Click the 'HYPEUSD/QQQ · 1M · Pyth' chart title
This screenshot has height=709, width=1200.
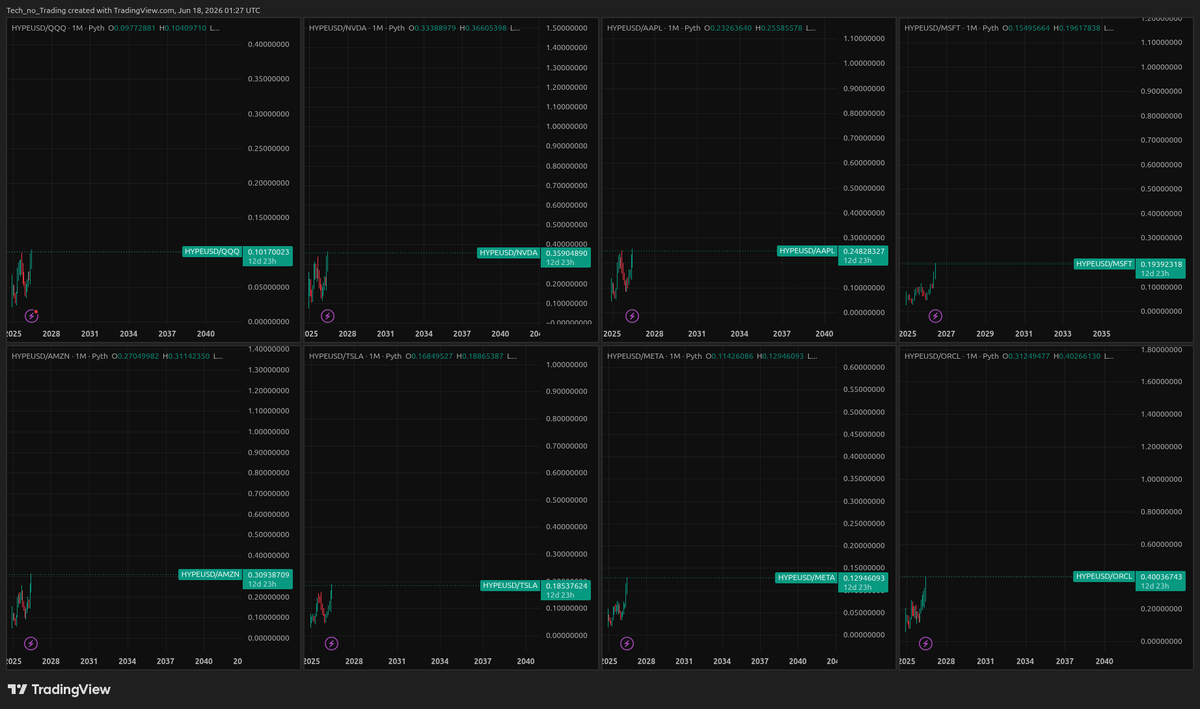(x=59, y=28)
